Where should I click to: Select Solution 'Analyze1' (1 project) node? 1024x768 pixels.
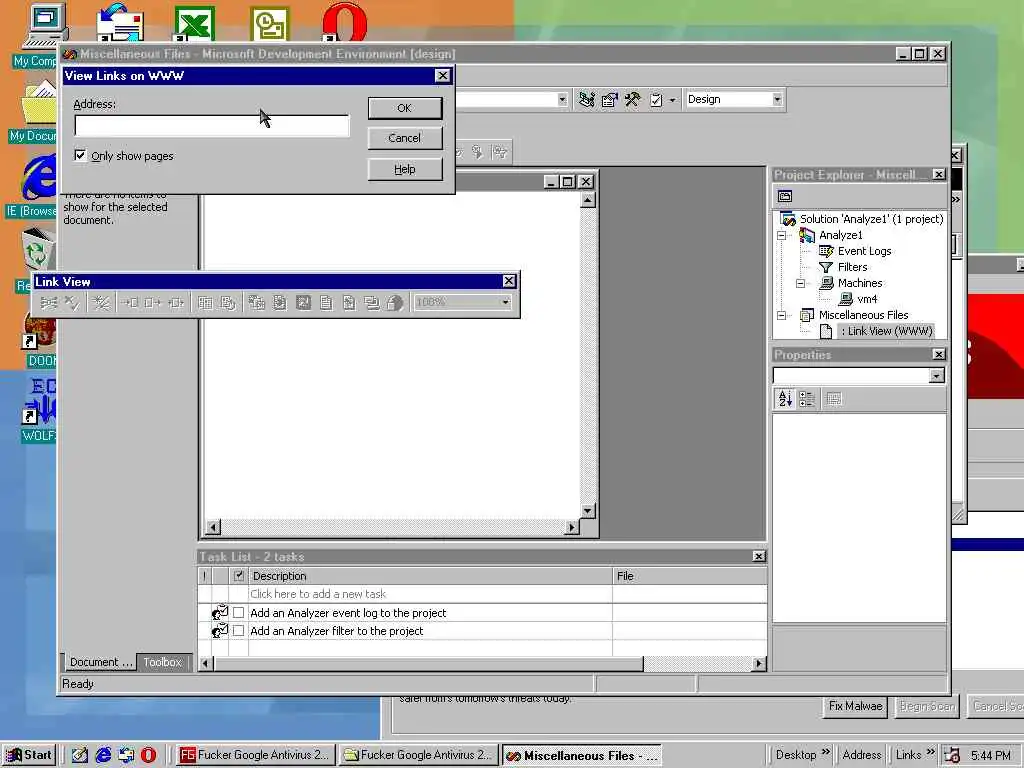pyautogui.click(x=871, y=219)
